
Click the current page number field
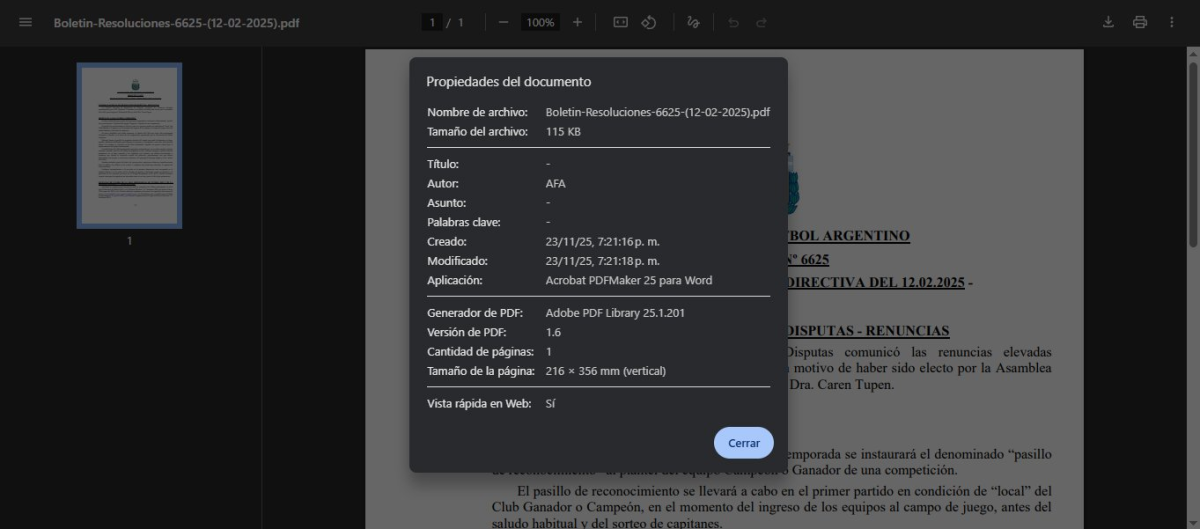click(432, 22)
